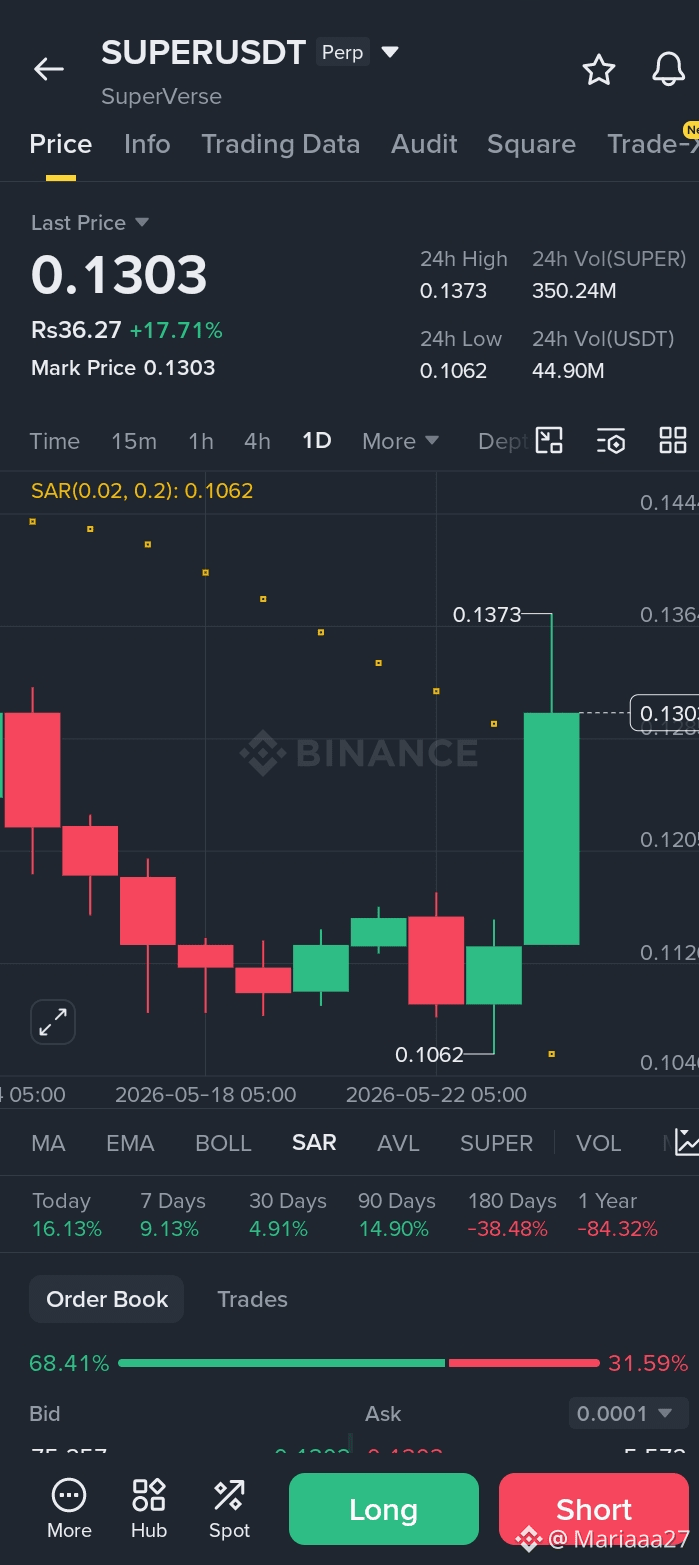
Task: Click the 24h High 0.1373 value
Action: click(453, 291)
